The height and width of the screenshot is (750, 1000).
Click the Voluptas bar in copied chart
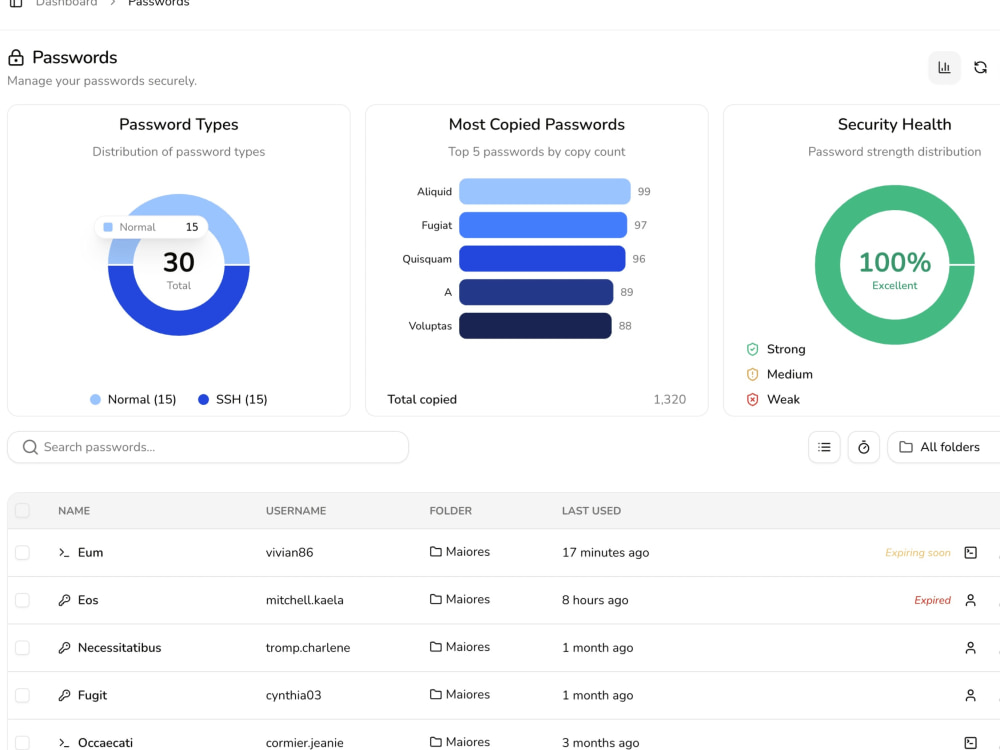coord(535,326)
